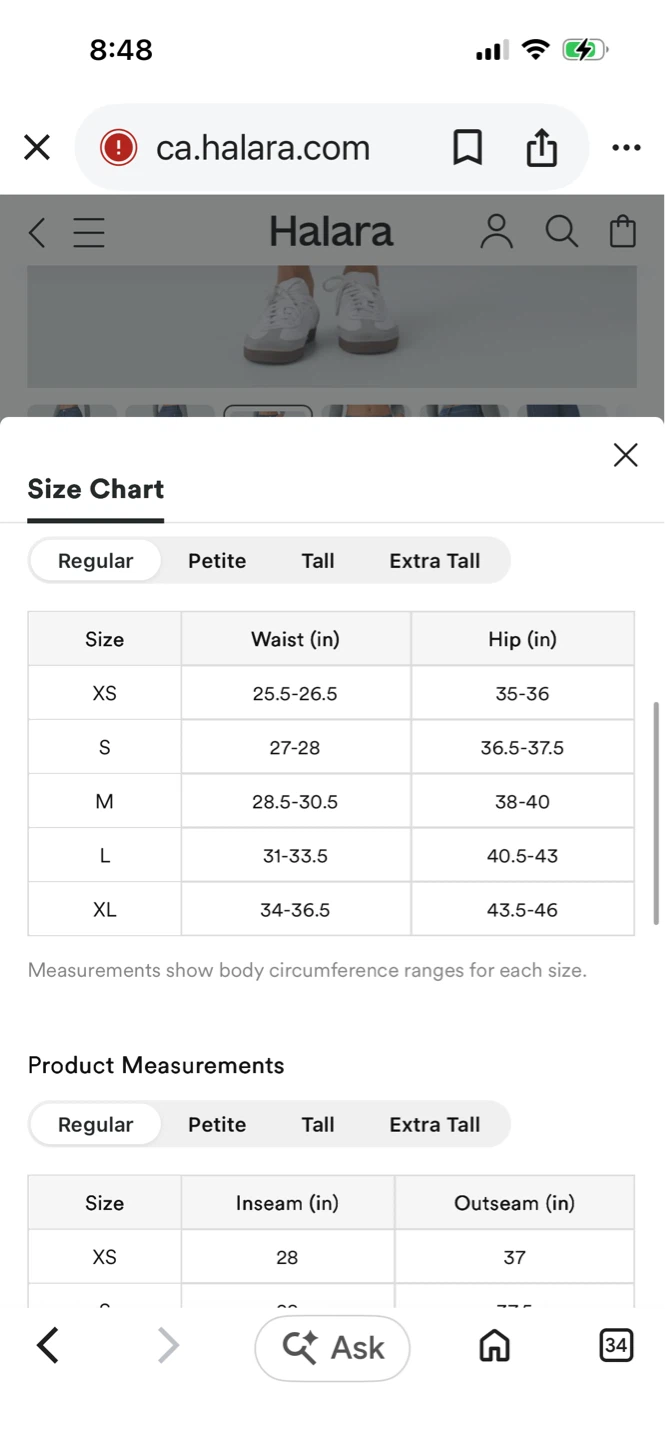Open the shopping bag icon
Viewport: 665px width, 1440px height.
[x=623, y=232]
